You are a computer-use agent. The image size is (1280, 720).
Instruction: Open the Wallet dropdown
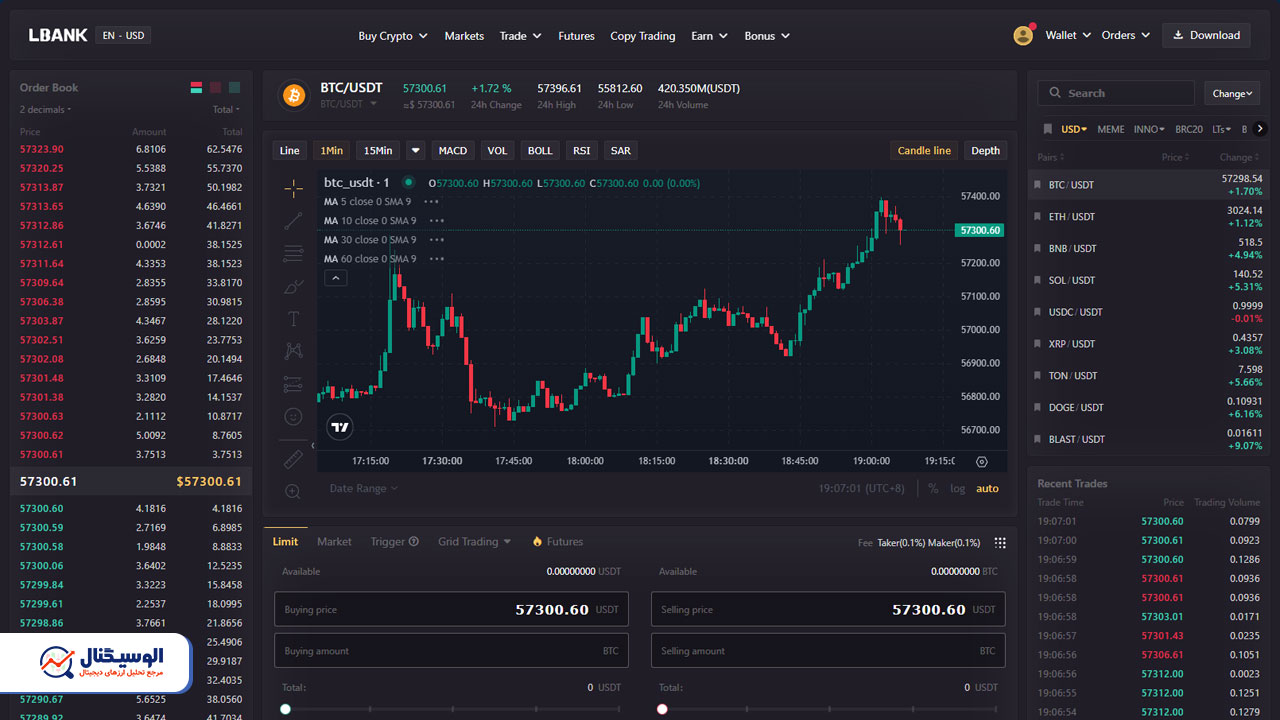tap(1068, 35)
